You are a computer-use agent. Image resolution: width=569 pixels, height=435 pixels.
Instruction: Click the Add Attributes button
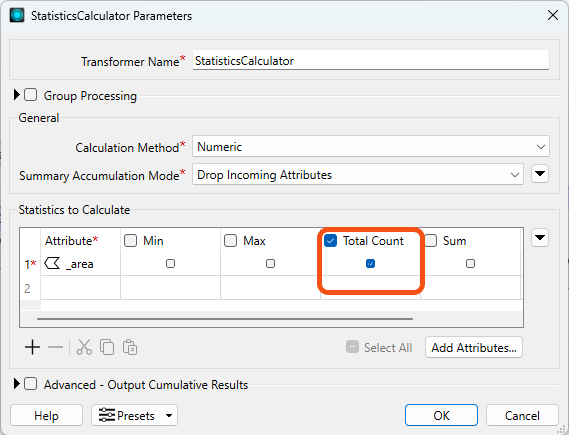point(474,348)
